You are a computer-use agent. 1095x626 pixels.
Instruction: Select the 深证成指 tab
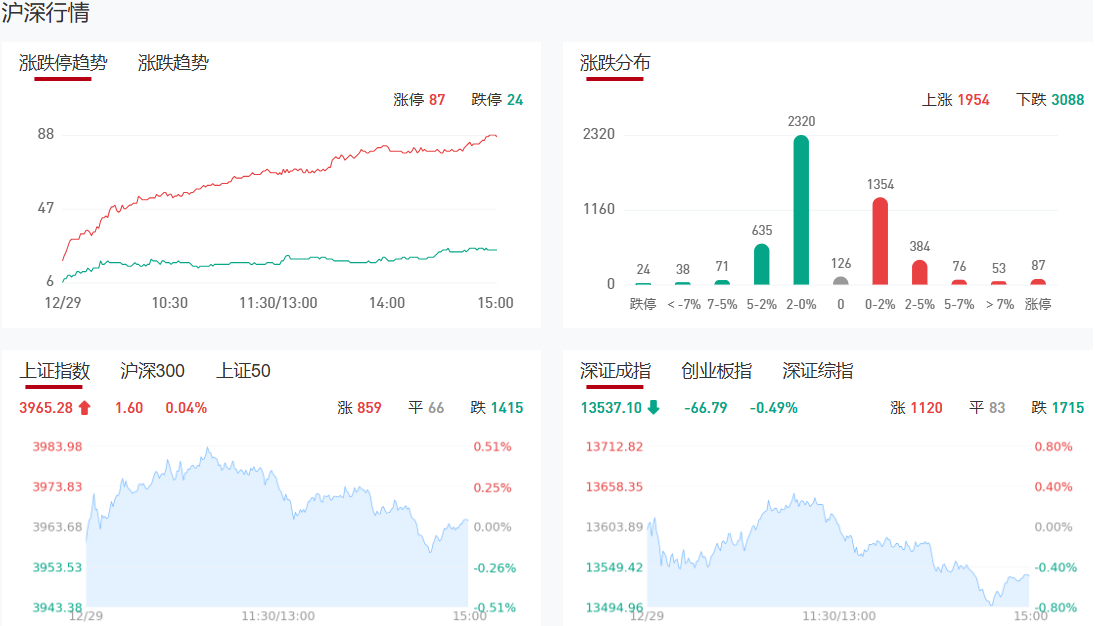[615, 371]
